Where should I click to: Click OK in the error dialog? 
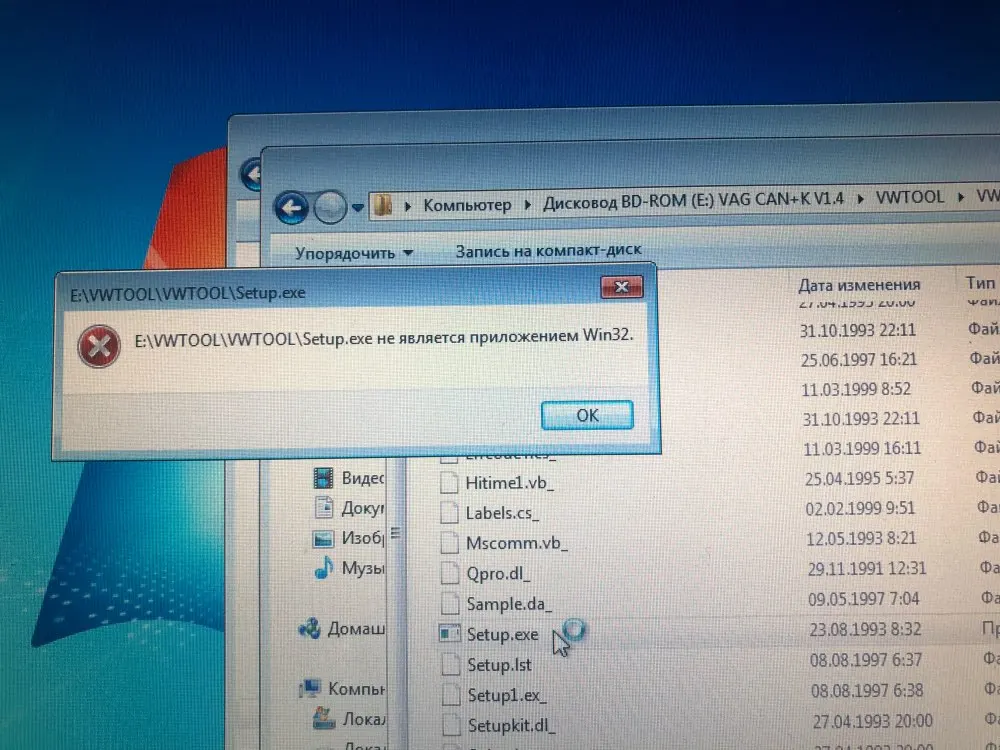click(x=587, y=415)
